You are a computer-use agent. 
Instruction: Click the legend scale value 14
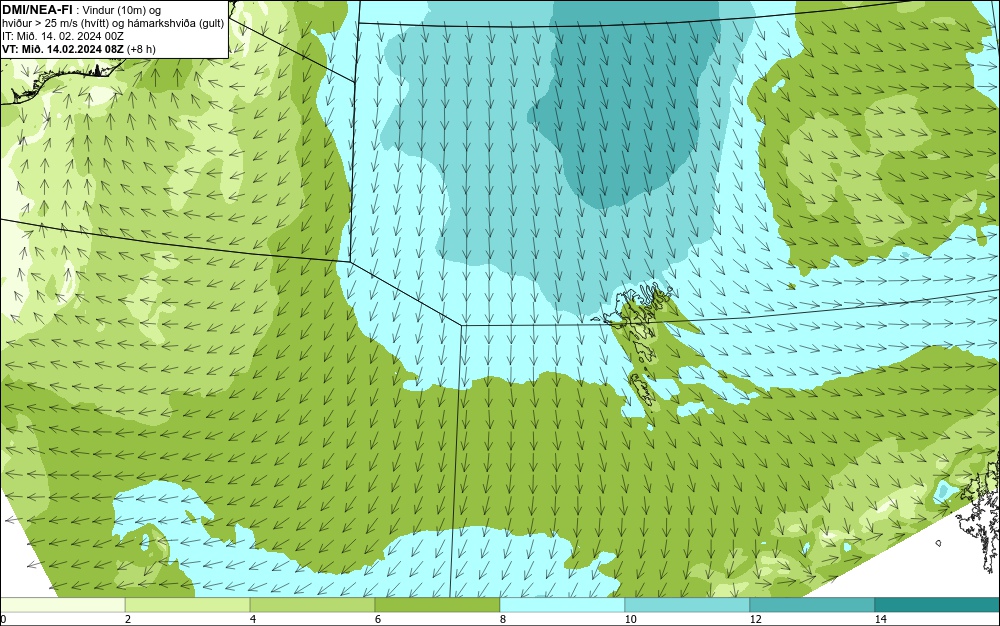click(x=881, y=619)
